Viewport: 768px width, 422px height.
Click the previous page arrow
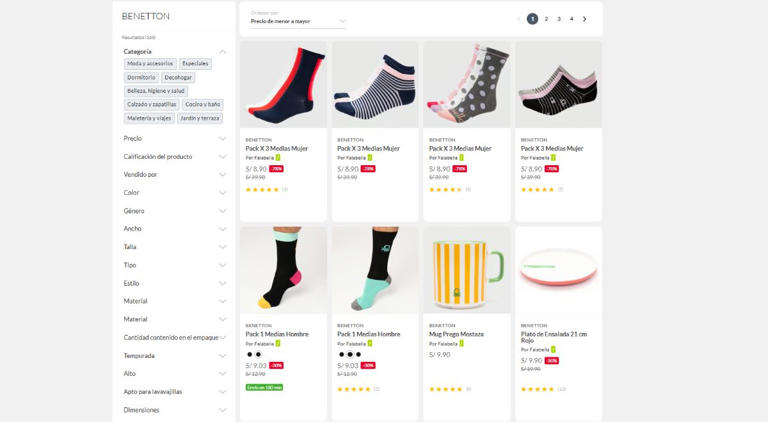pos(518,19)
